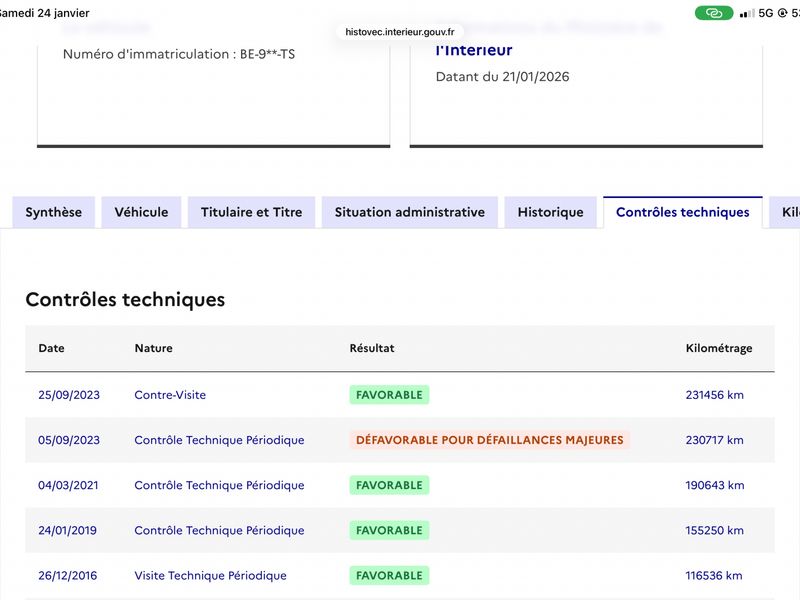The height and width of the screenshot is (600, 800).
Task: Select the Titulaire et Titre tab
Action: pyautogui.click(x=251, y=212)
